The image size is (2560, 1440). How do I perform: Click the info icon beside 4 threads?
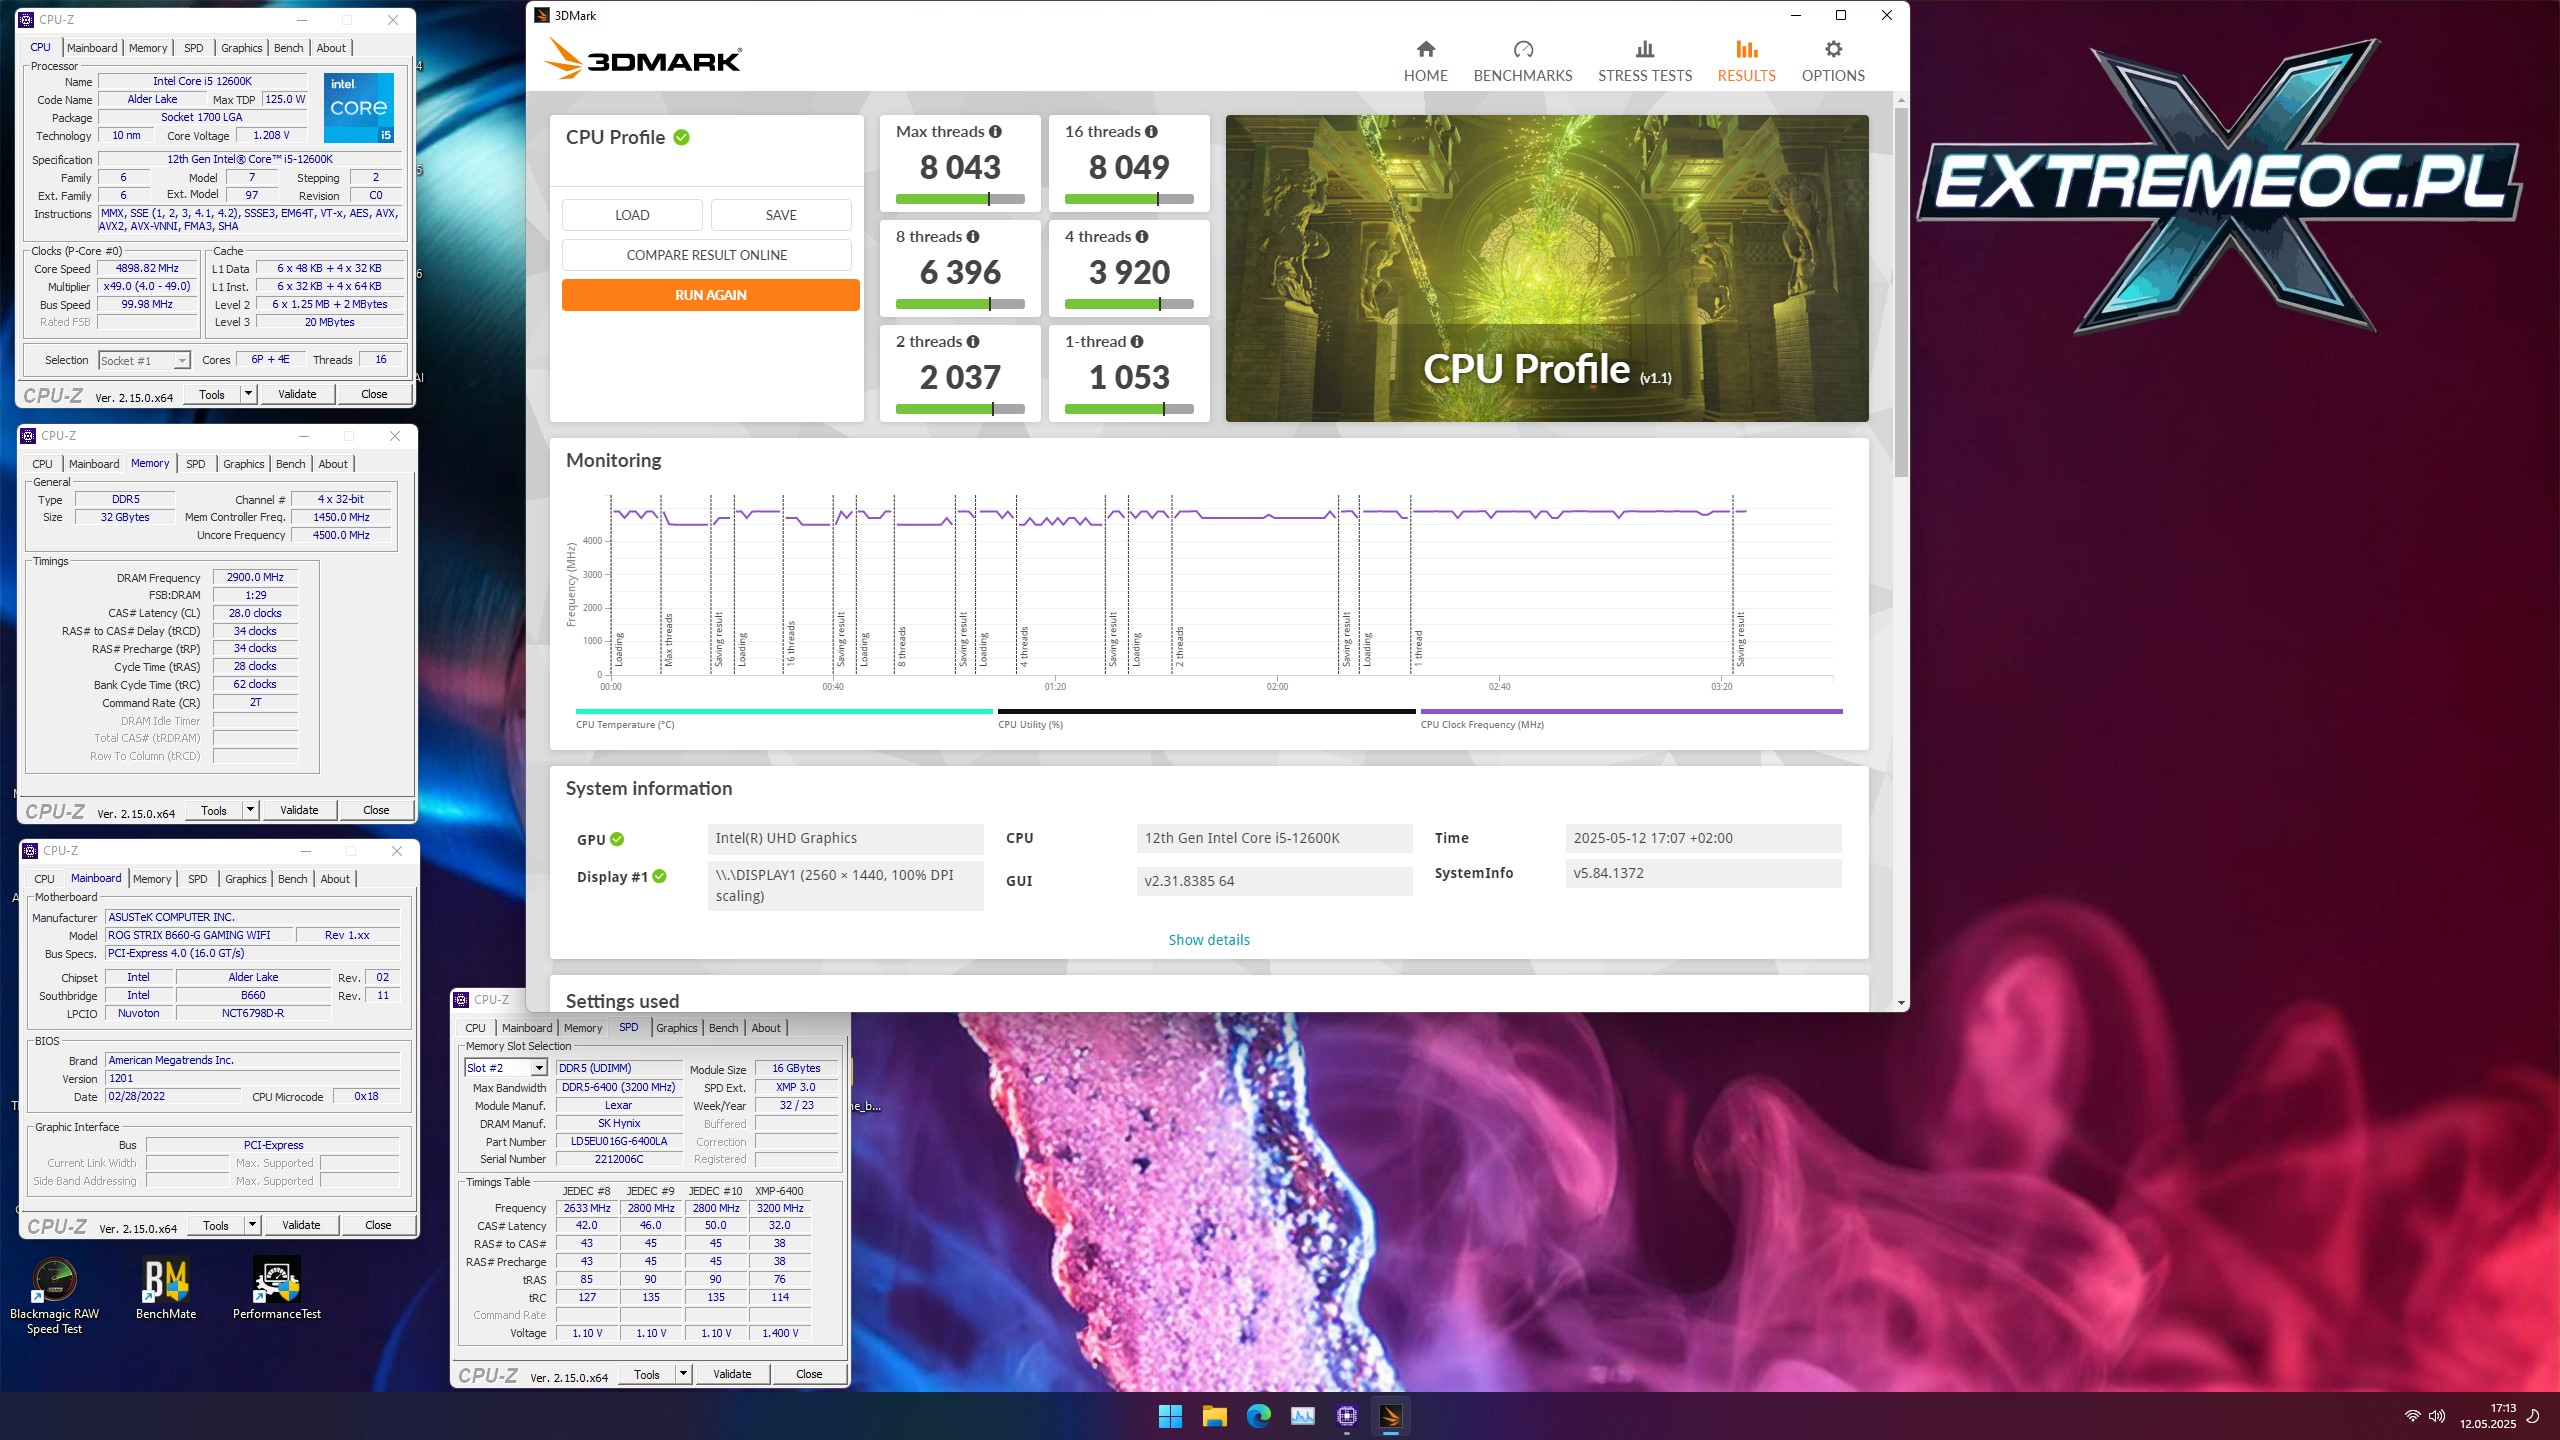(1142, 237)
